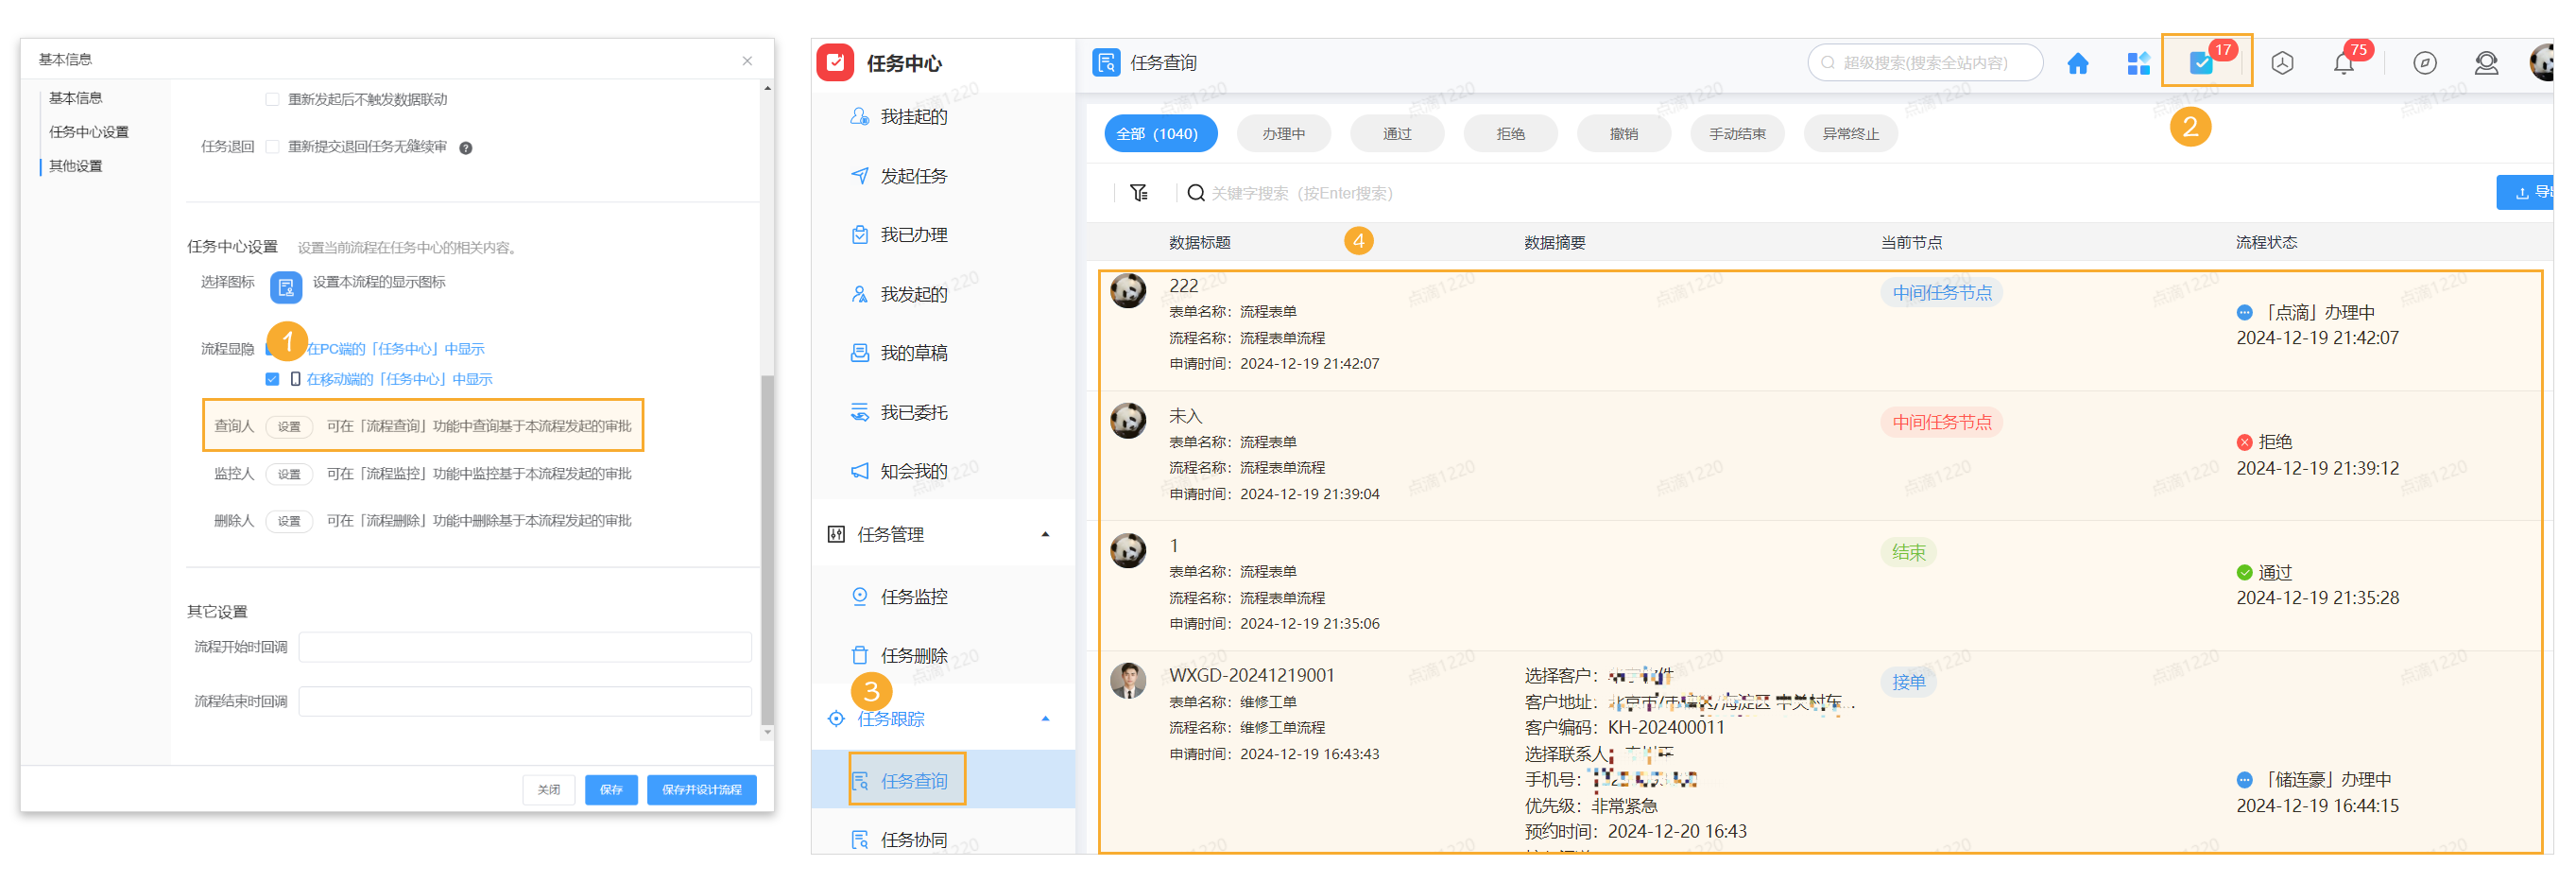Collapse the 任务管理 section

(x=1046, y=534)
